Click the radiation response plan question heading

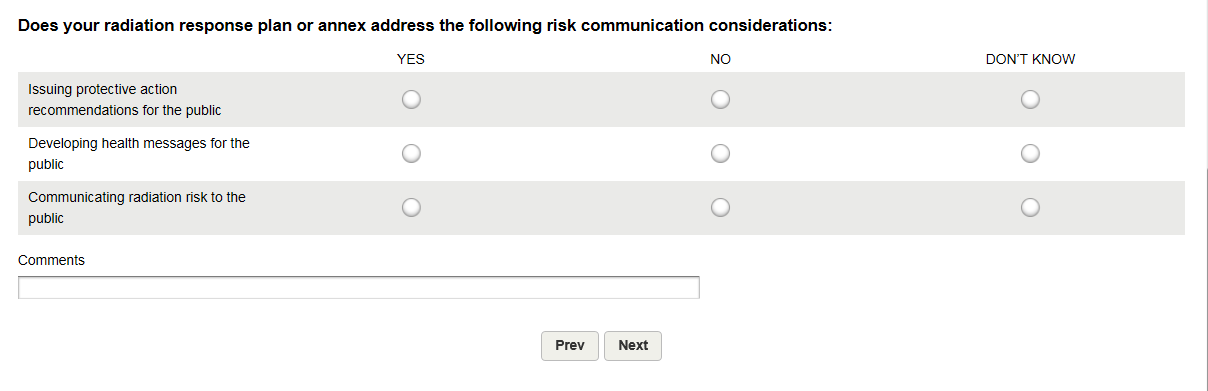(425, 26)
